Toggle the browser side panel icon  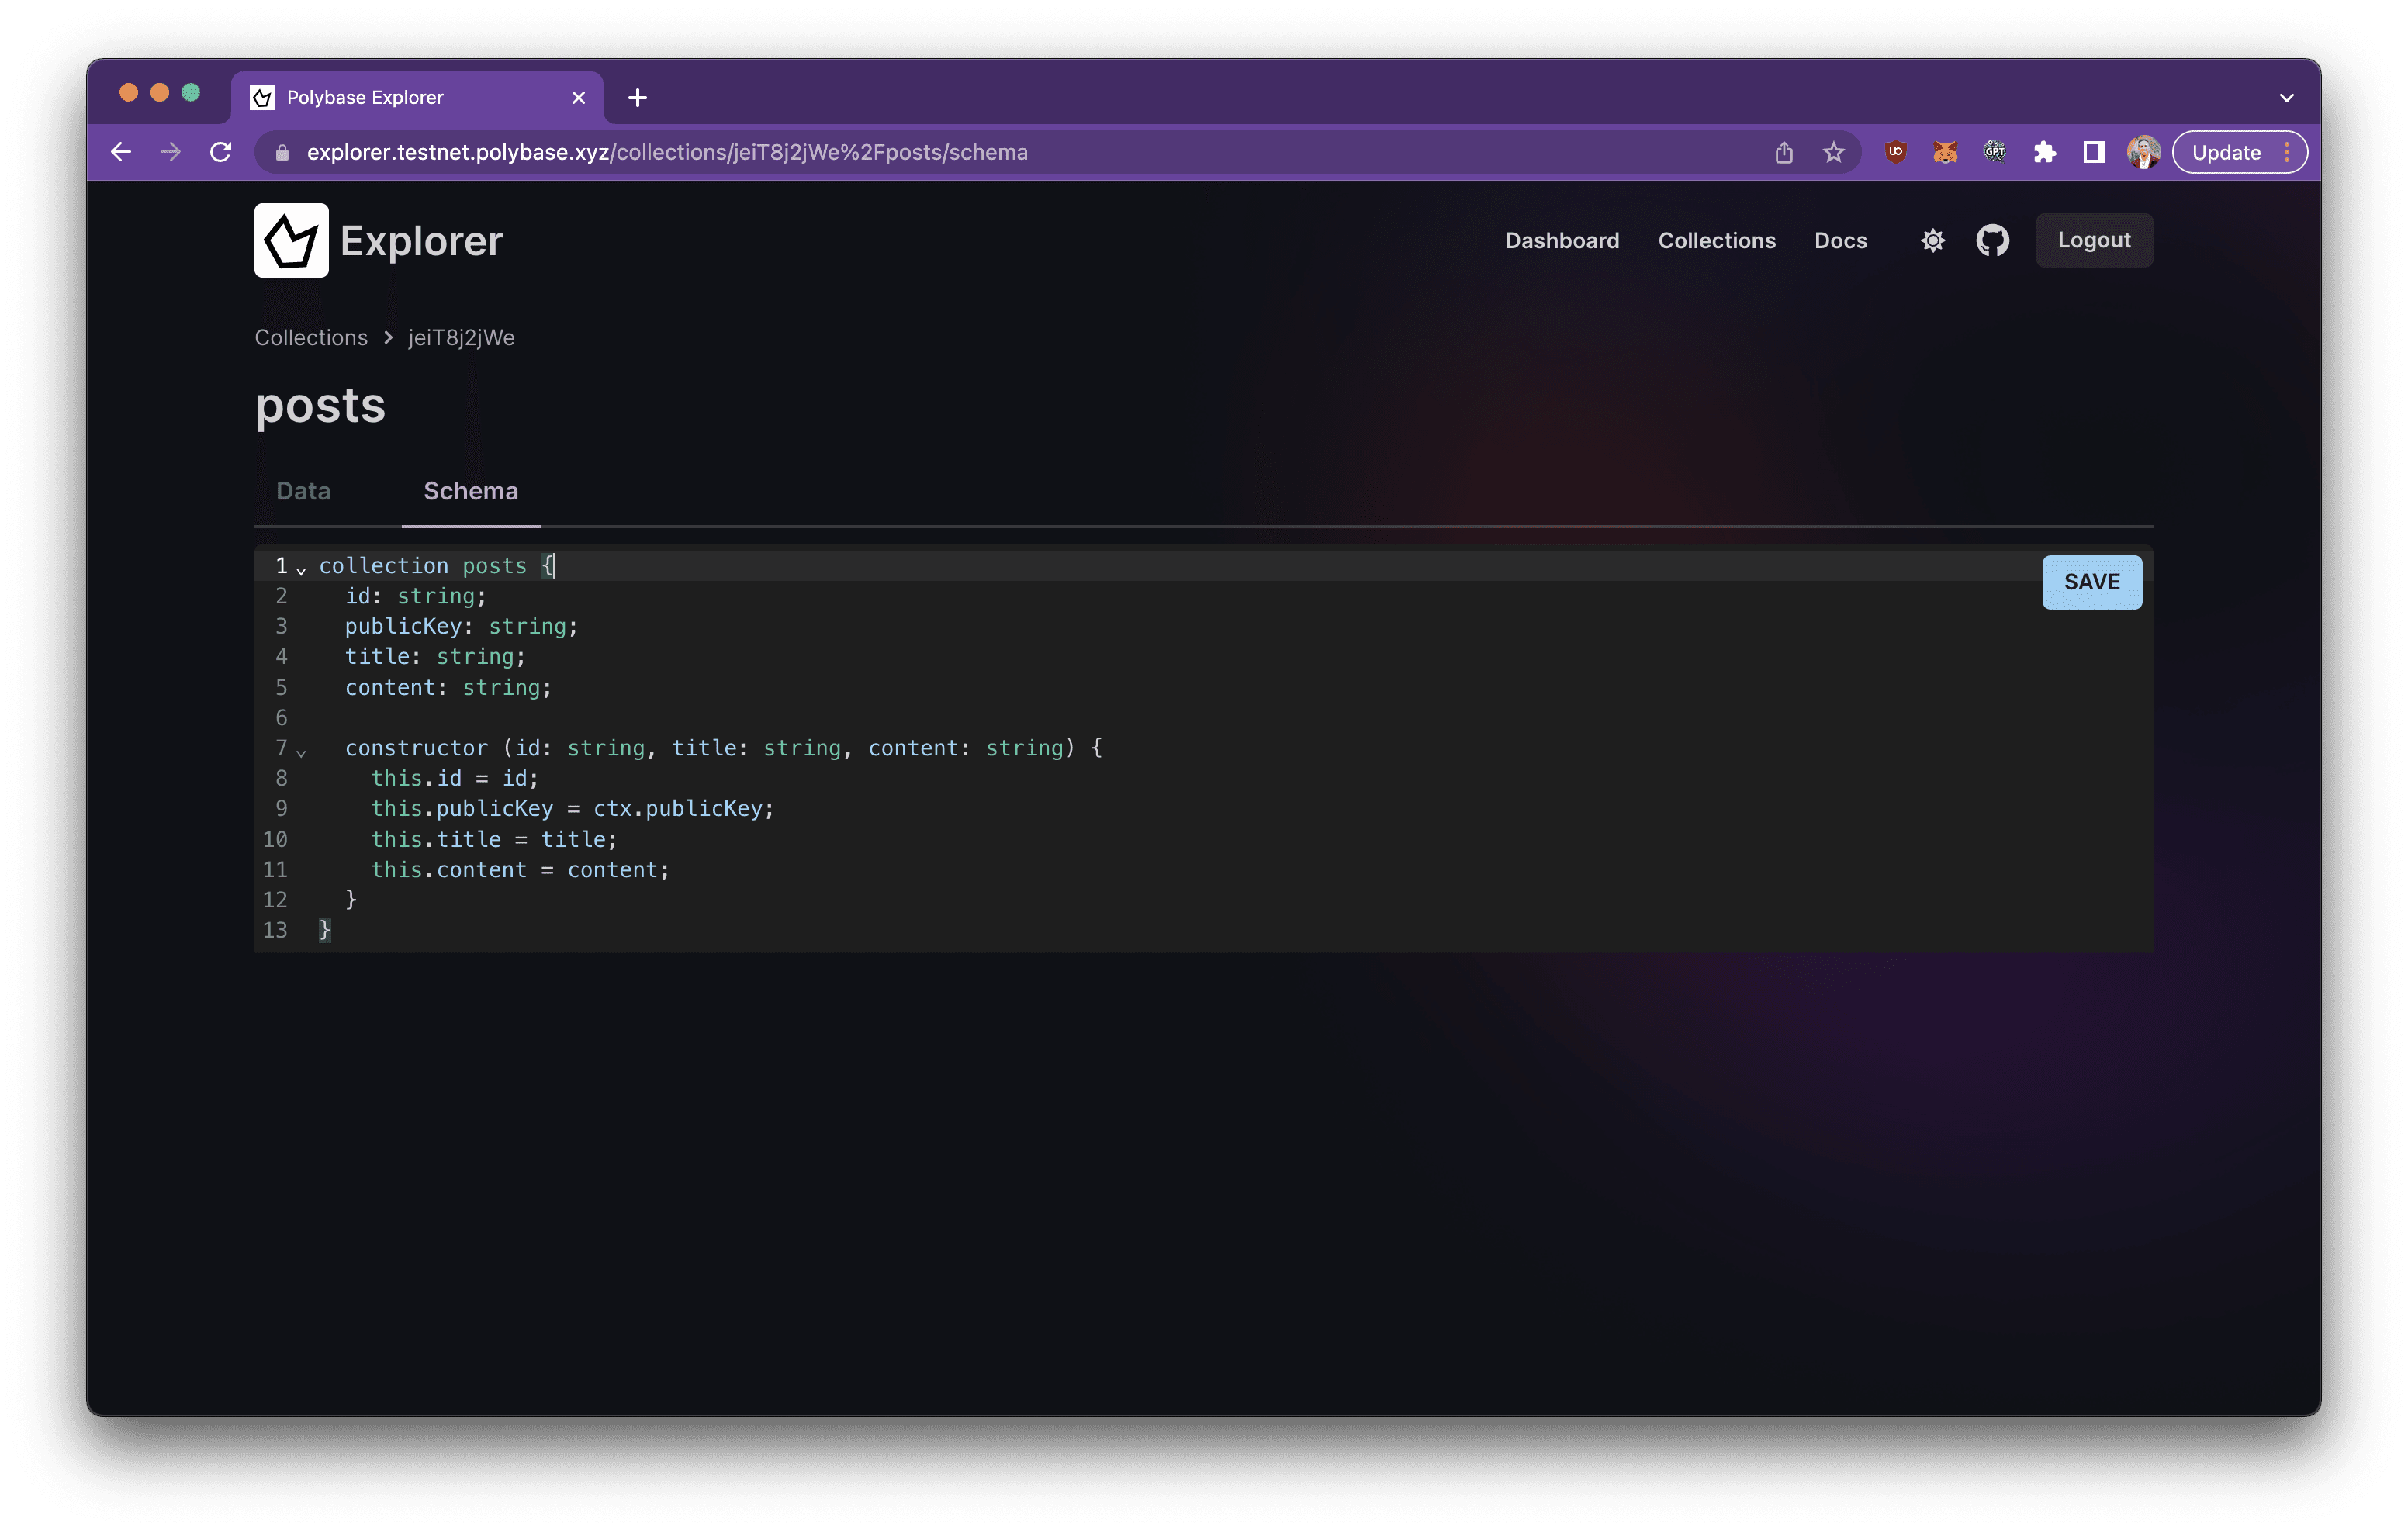pos(2094,152)
